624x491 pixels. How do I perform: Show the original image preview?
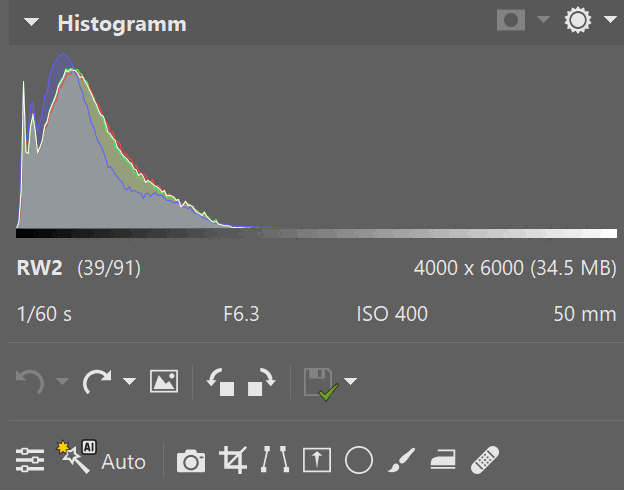[x=164, y=381]
